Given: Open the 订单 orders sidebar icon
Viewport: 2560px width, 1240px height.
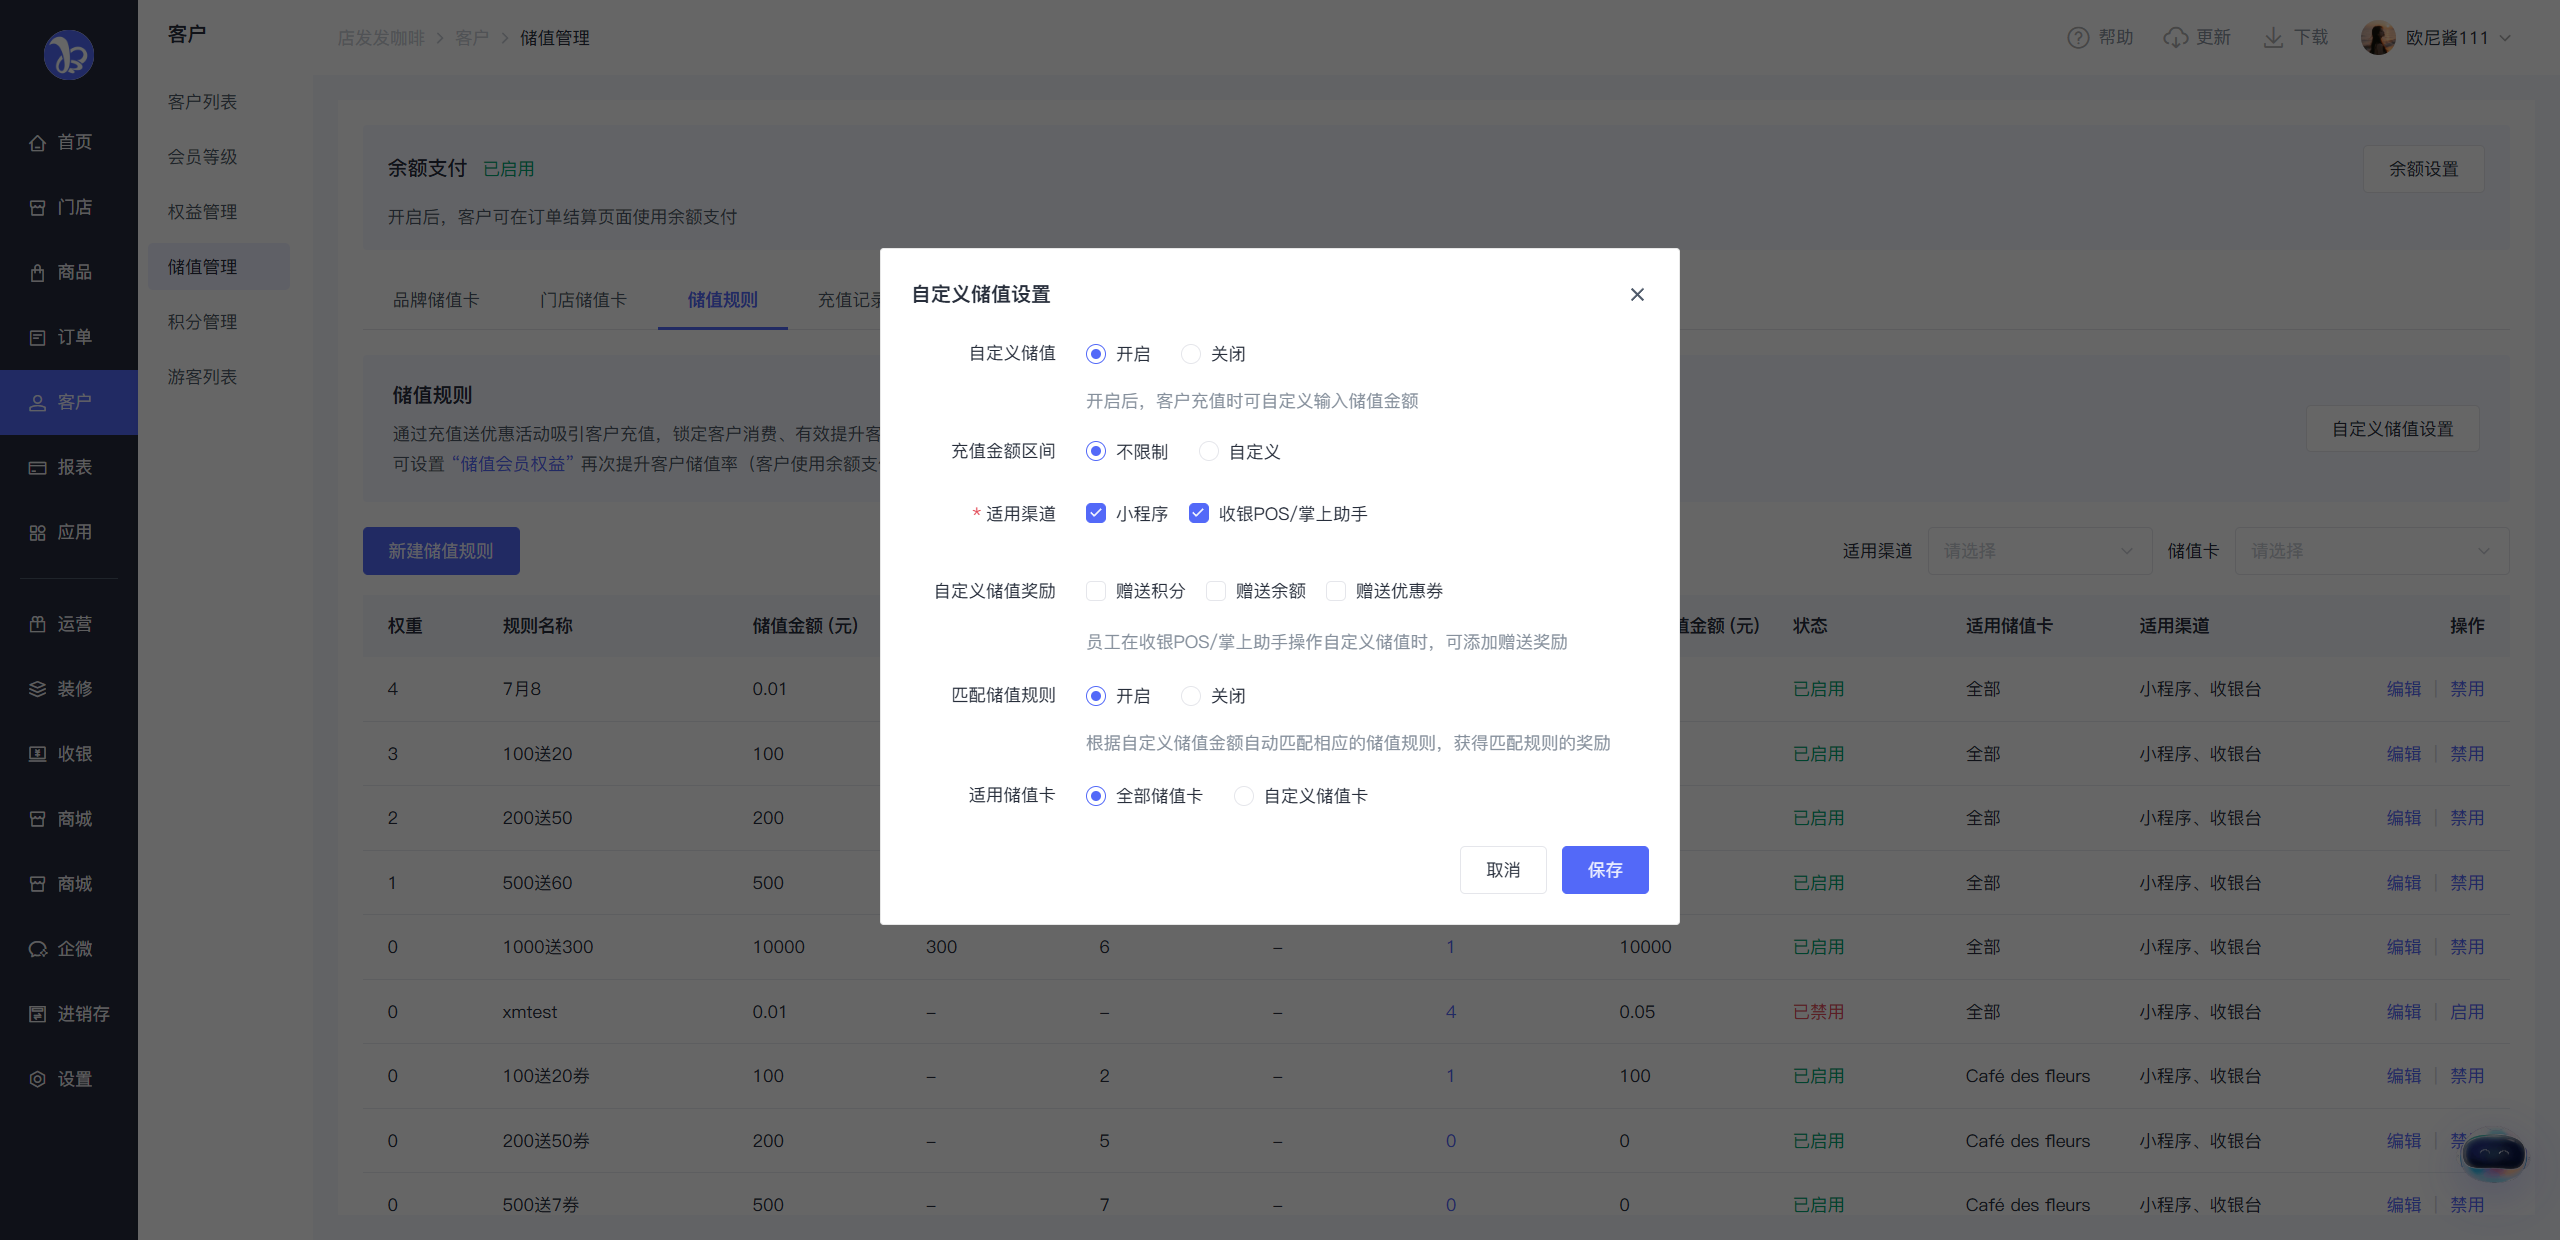Looking at the screenshot, I should click(38, 338).
